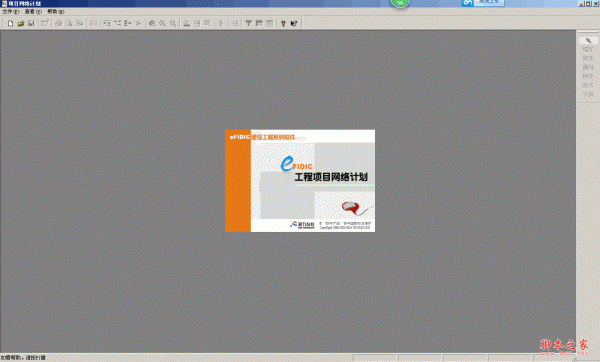600x362 pixels.
Task: Create a new network plan file
Action: click(x=10, y=23)
